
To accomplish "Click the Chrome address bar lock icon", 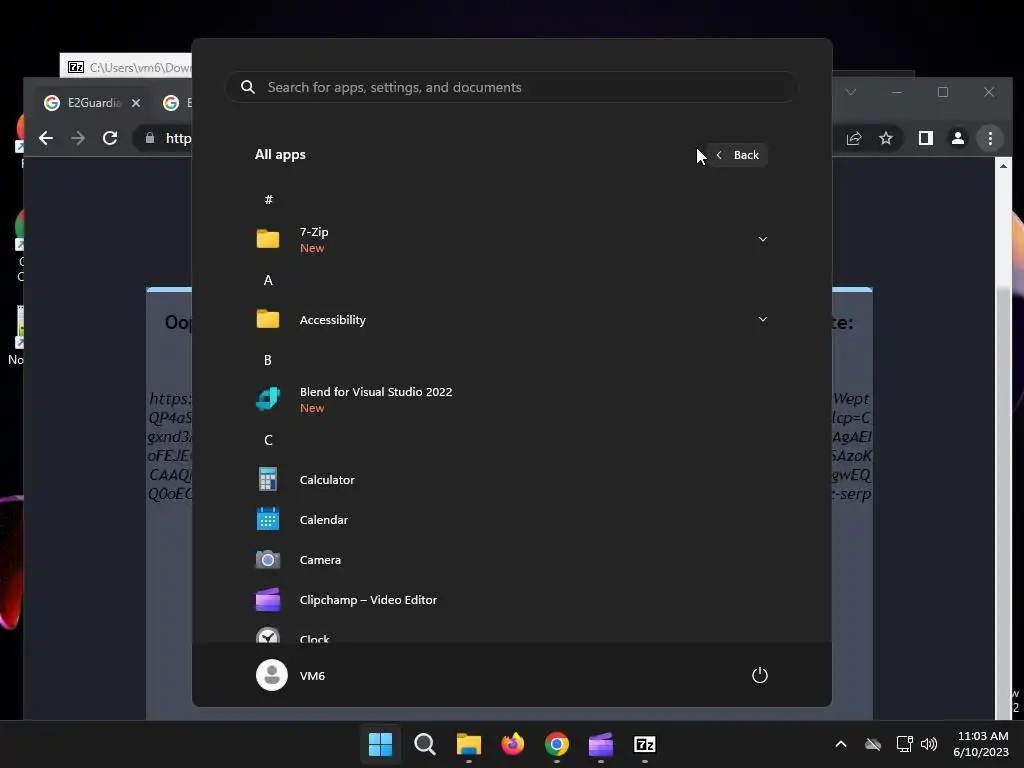I will click(x=150, y=138).
